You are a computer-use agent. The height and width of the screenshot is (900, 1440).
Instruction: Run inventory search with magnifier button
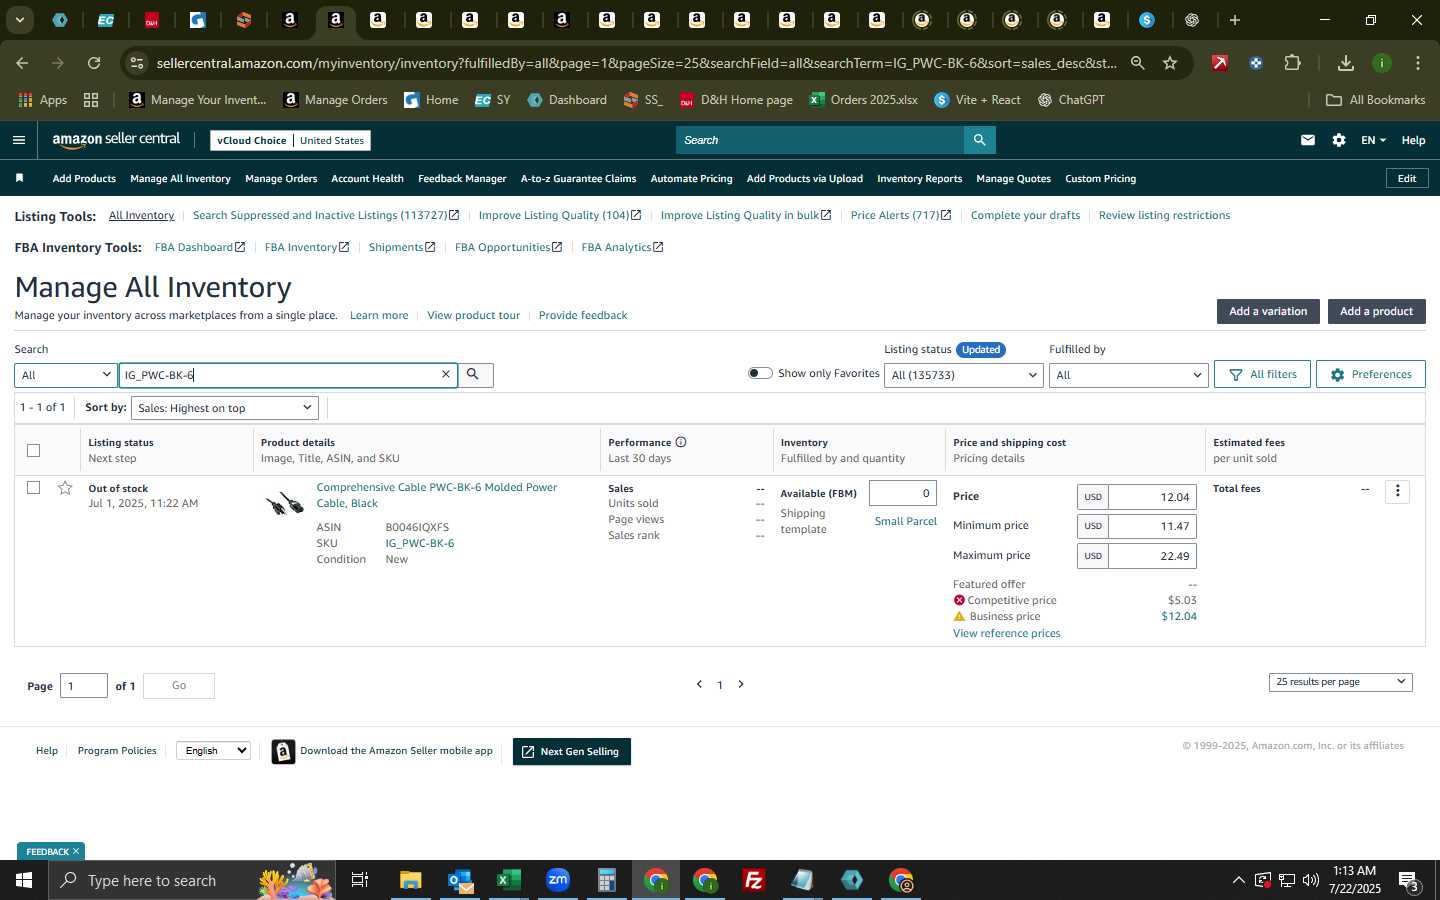point(474,374)
